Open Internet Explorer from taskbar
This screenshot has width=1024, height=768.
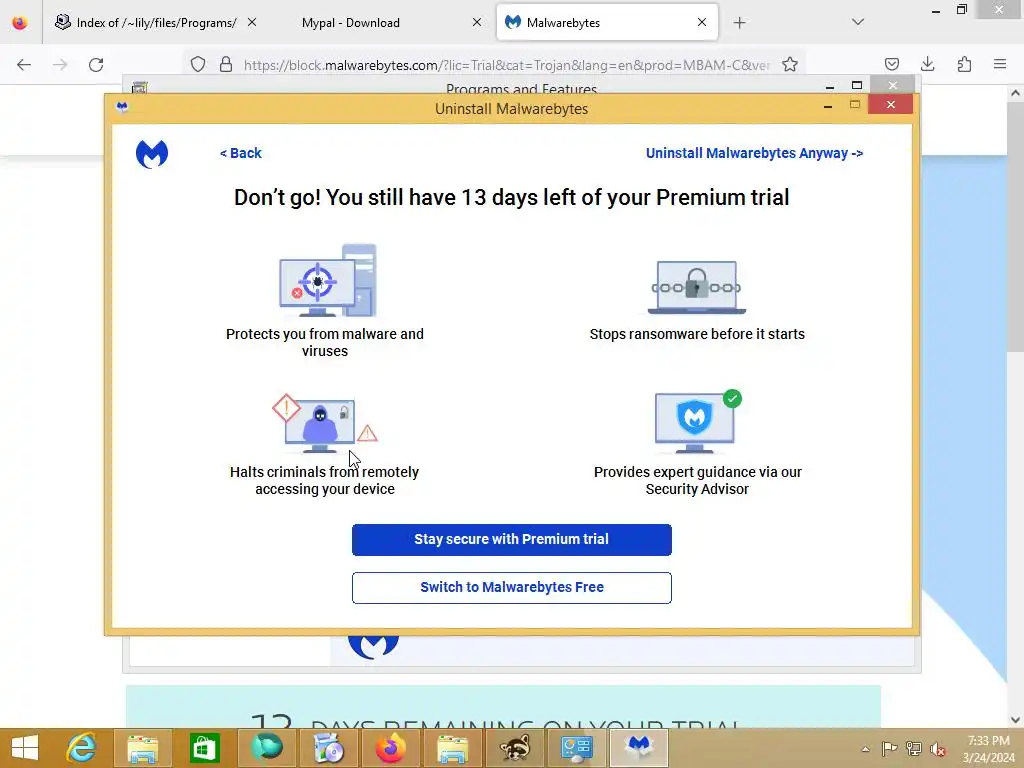(82, 748)
